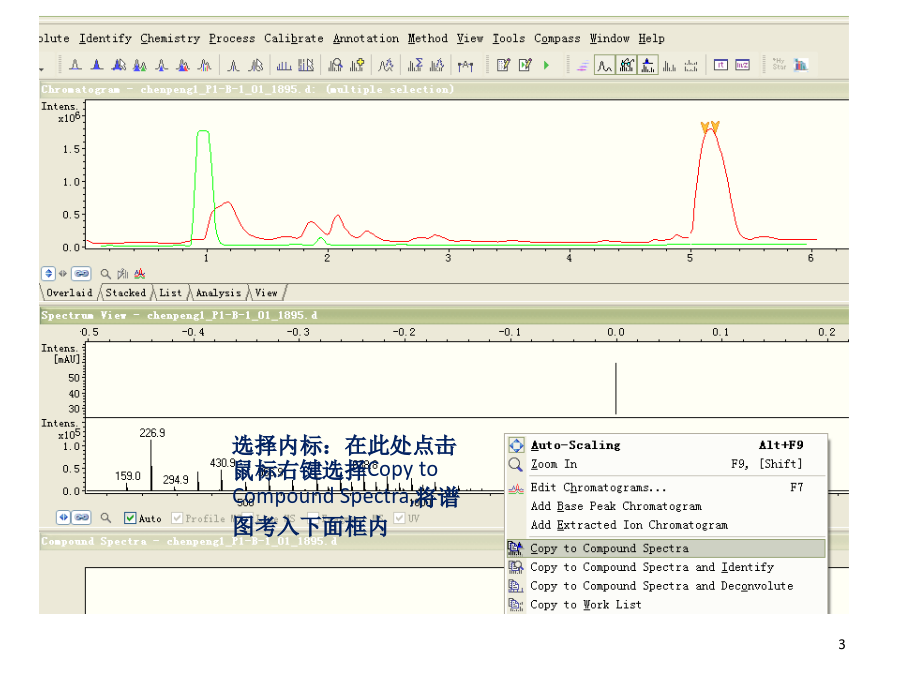Viewport: 900px width, 675px height.
Task: Open the Chemistry menu
Action: point(170,38)
